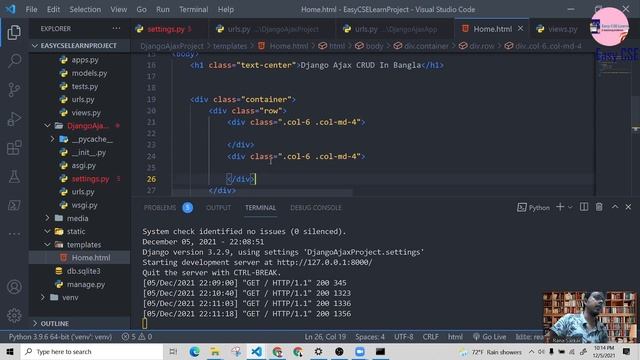The image size is (640, 360).
Task: Click the Windows Start button
Action: pos(10,351)
